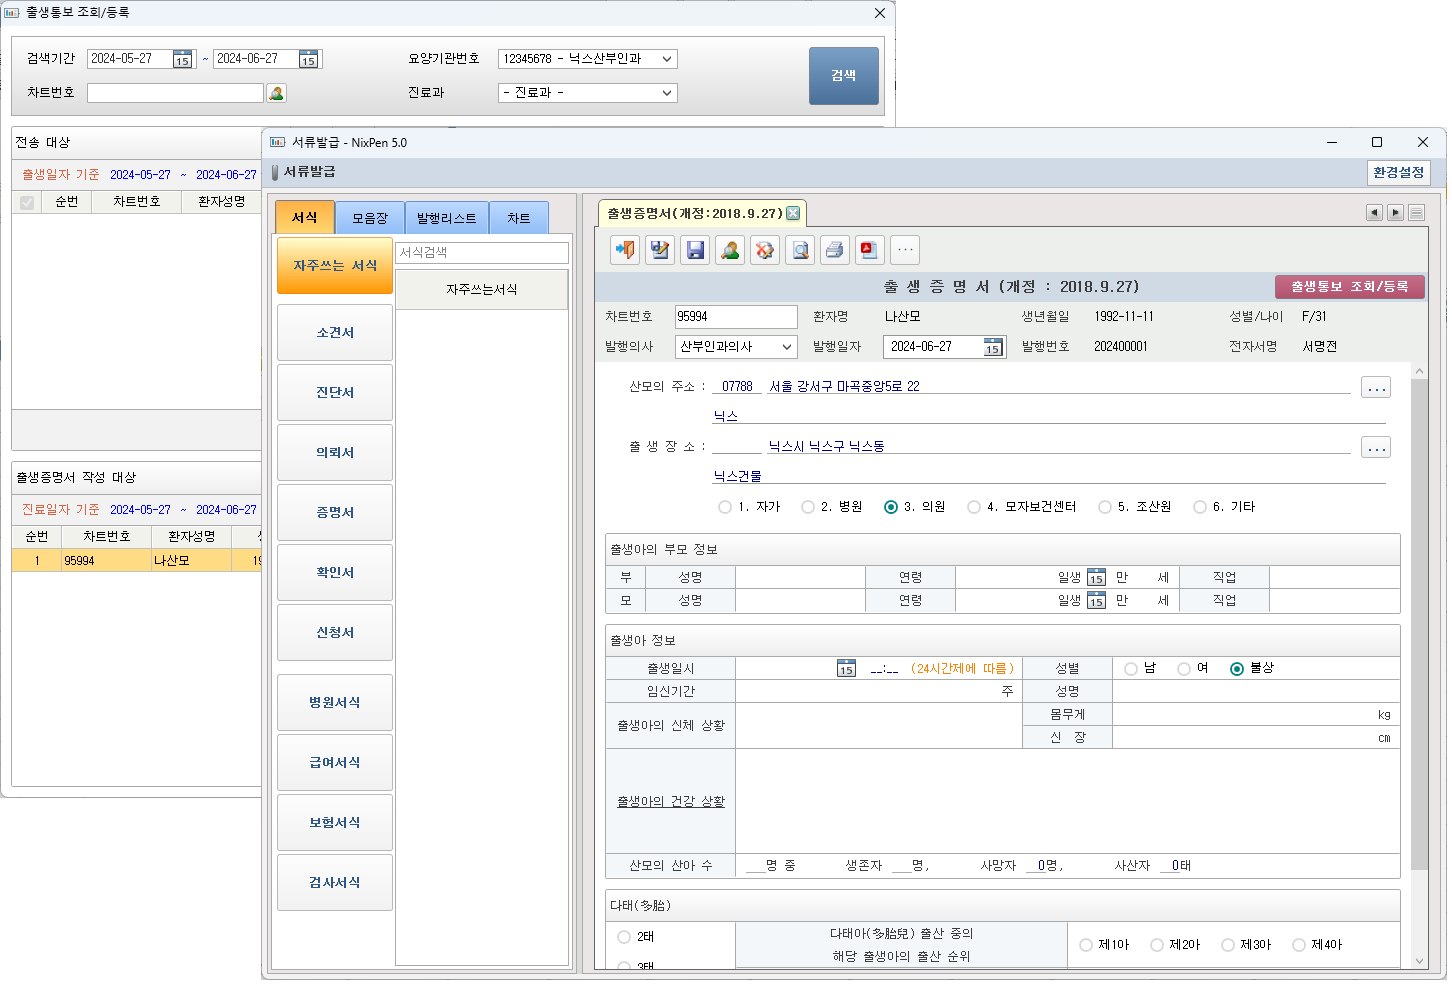Export document with the PDF icon
This screenshot has height=984, width=1452.
pos(869,250)
